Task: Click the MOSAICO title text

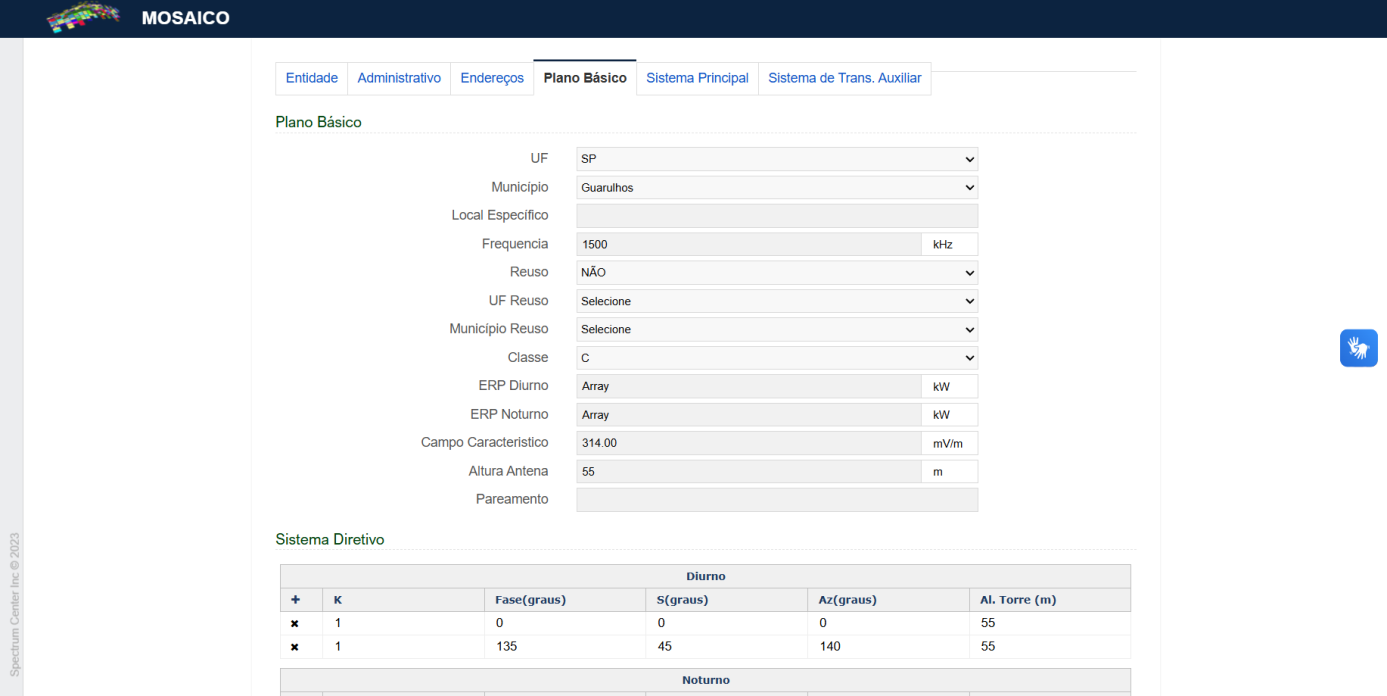Action: tap(186, 18)
